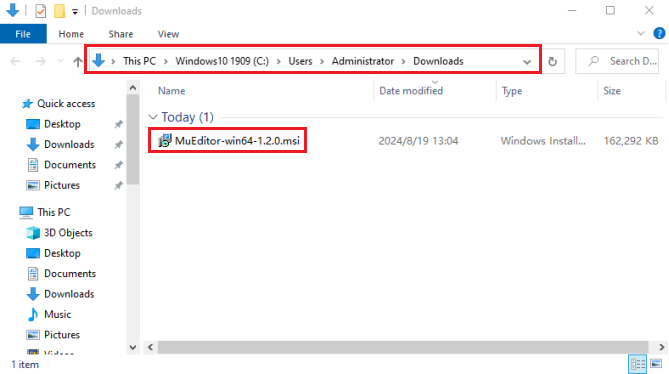Sort by the Type column header
669x374 pixels.
[x=512, y=91]
